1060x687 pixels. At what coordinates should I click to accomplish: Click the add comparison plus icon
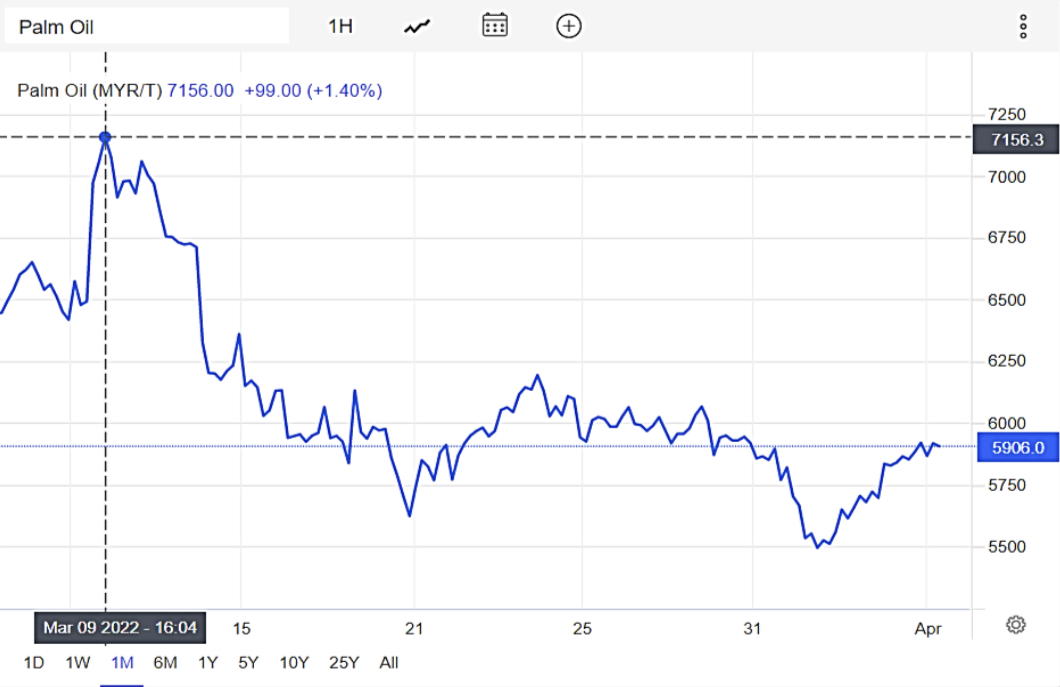(568, 26)
